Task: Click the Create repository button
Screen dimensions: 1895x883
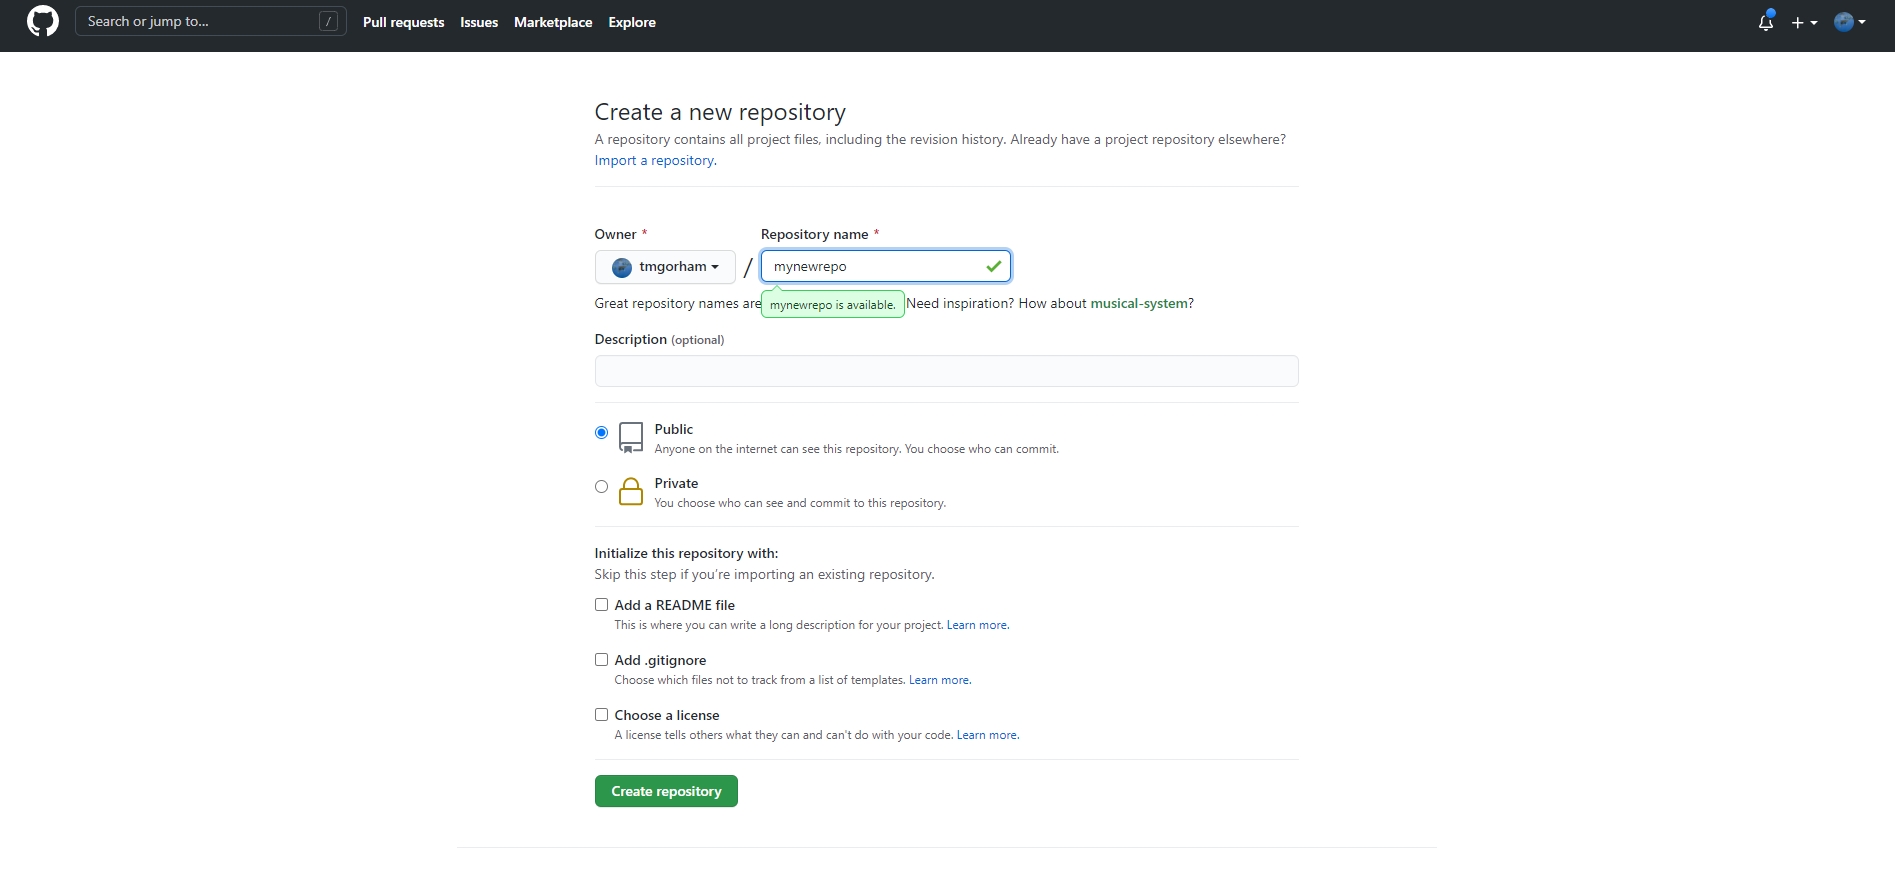Action: point(666,791)
